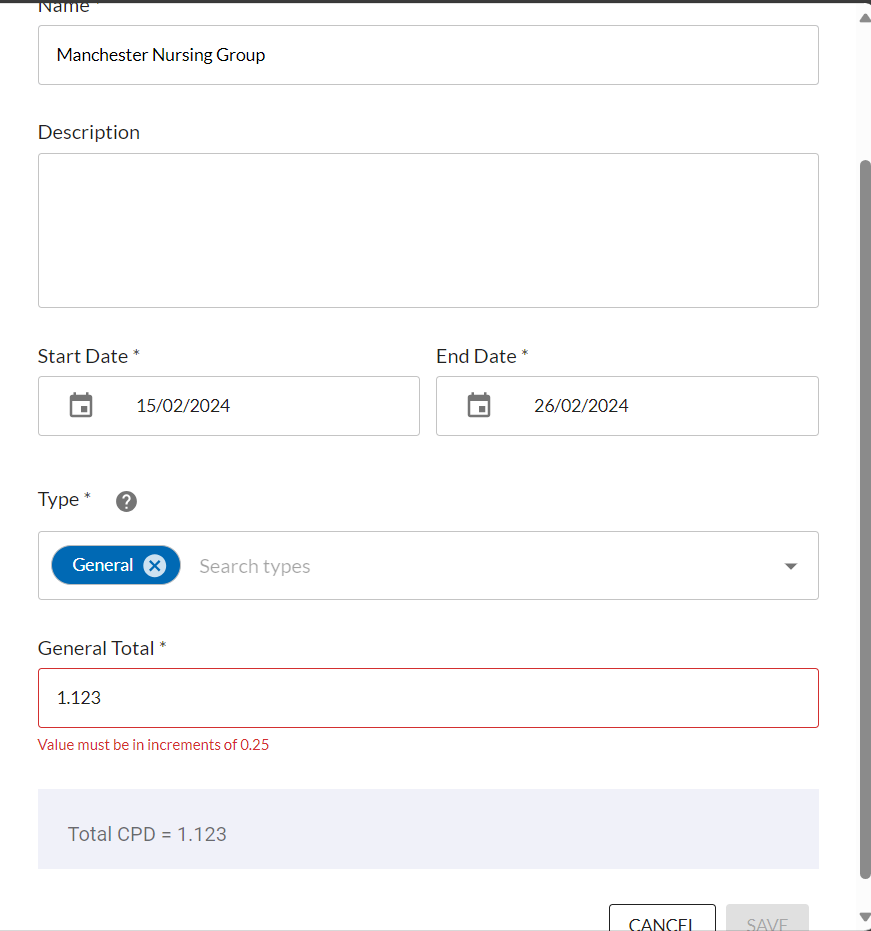Viewport: 871px width, 931px height.
Task: Remove the General chip with its X icon
Action: (154, 566)
